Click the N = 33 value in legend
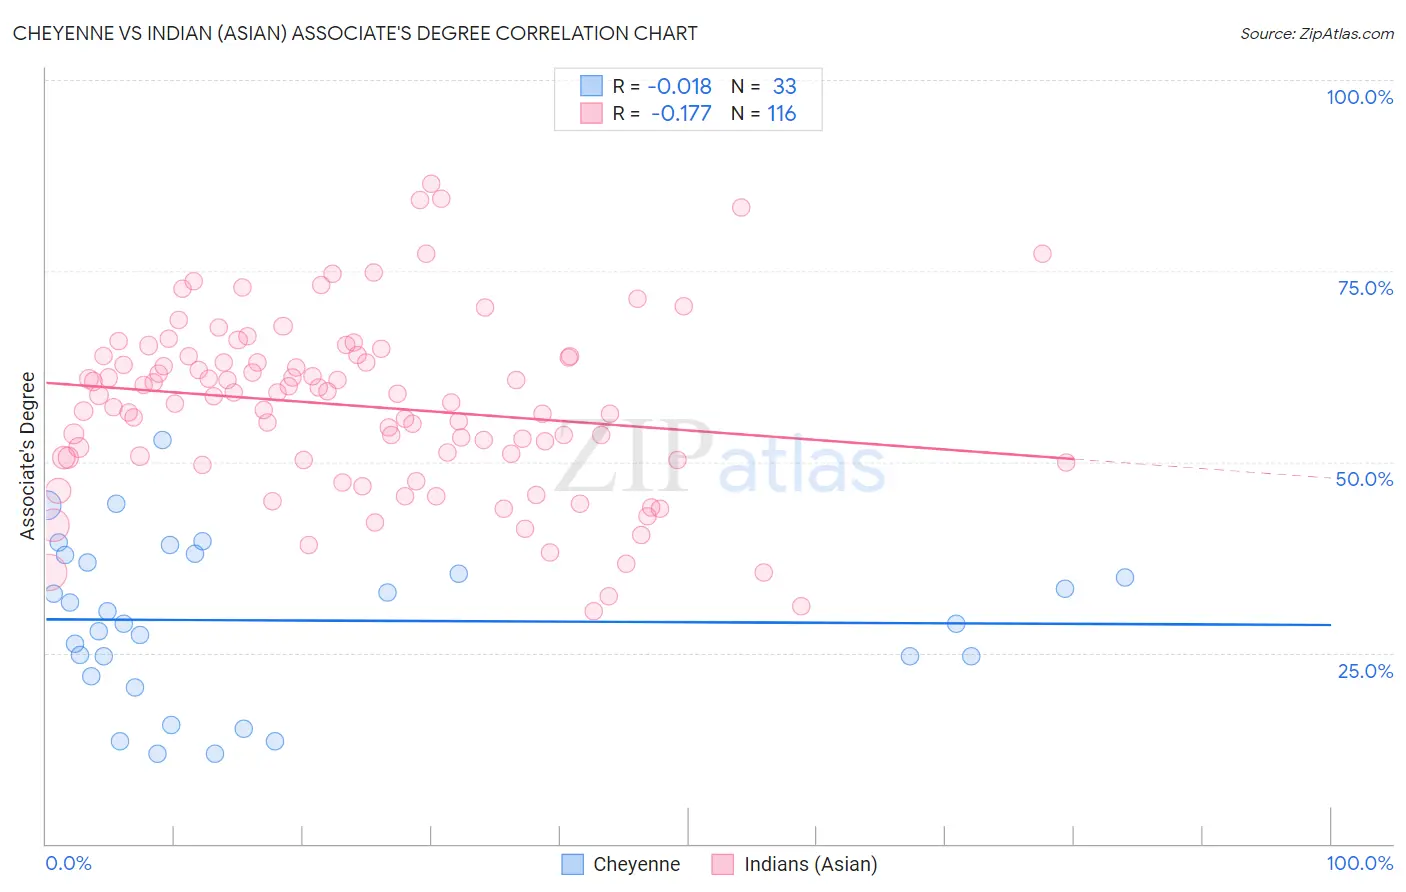Viewport: 1406px width, 892px height. (x=764, y=86)
